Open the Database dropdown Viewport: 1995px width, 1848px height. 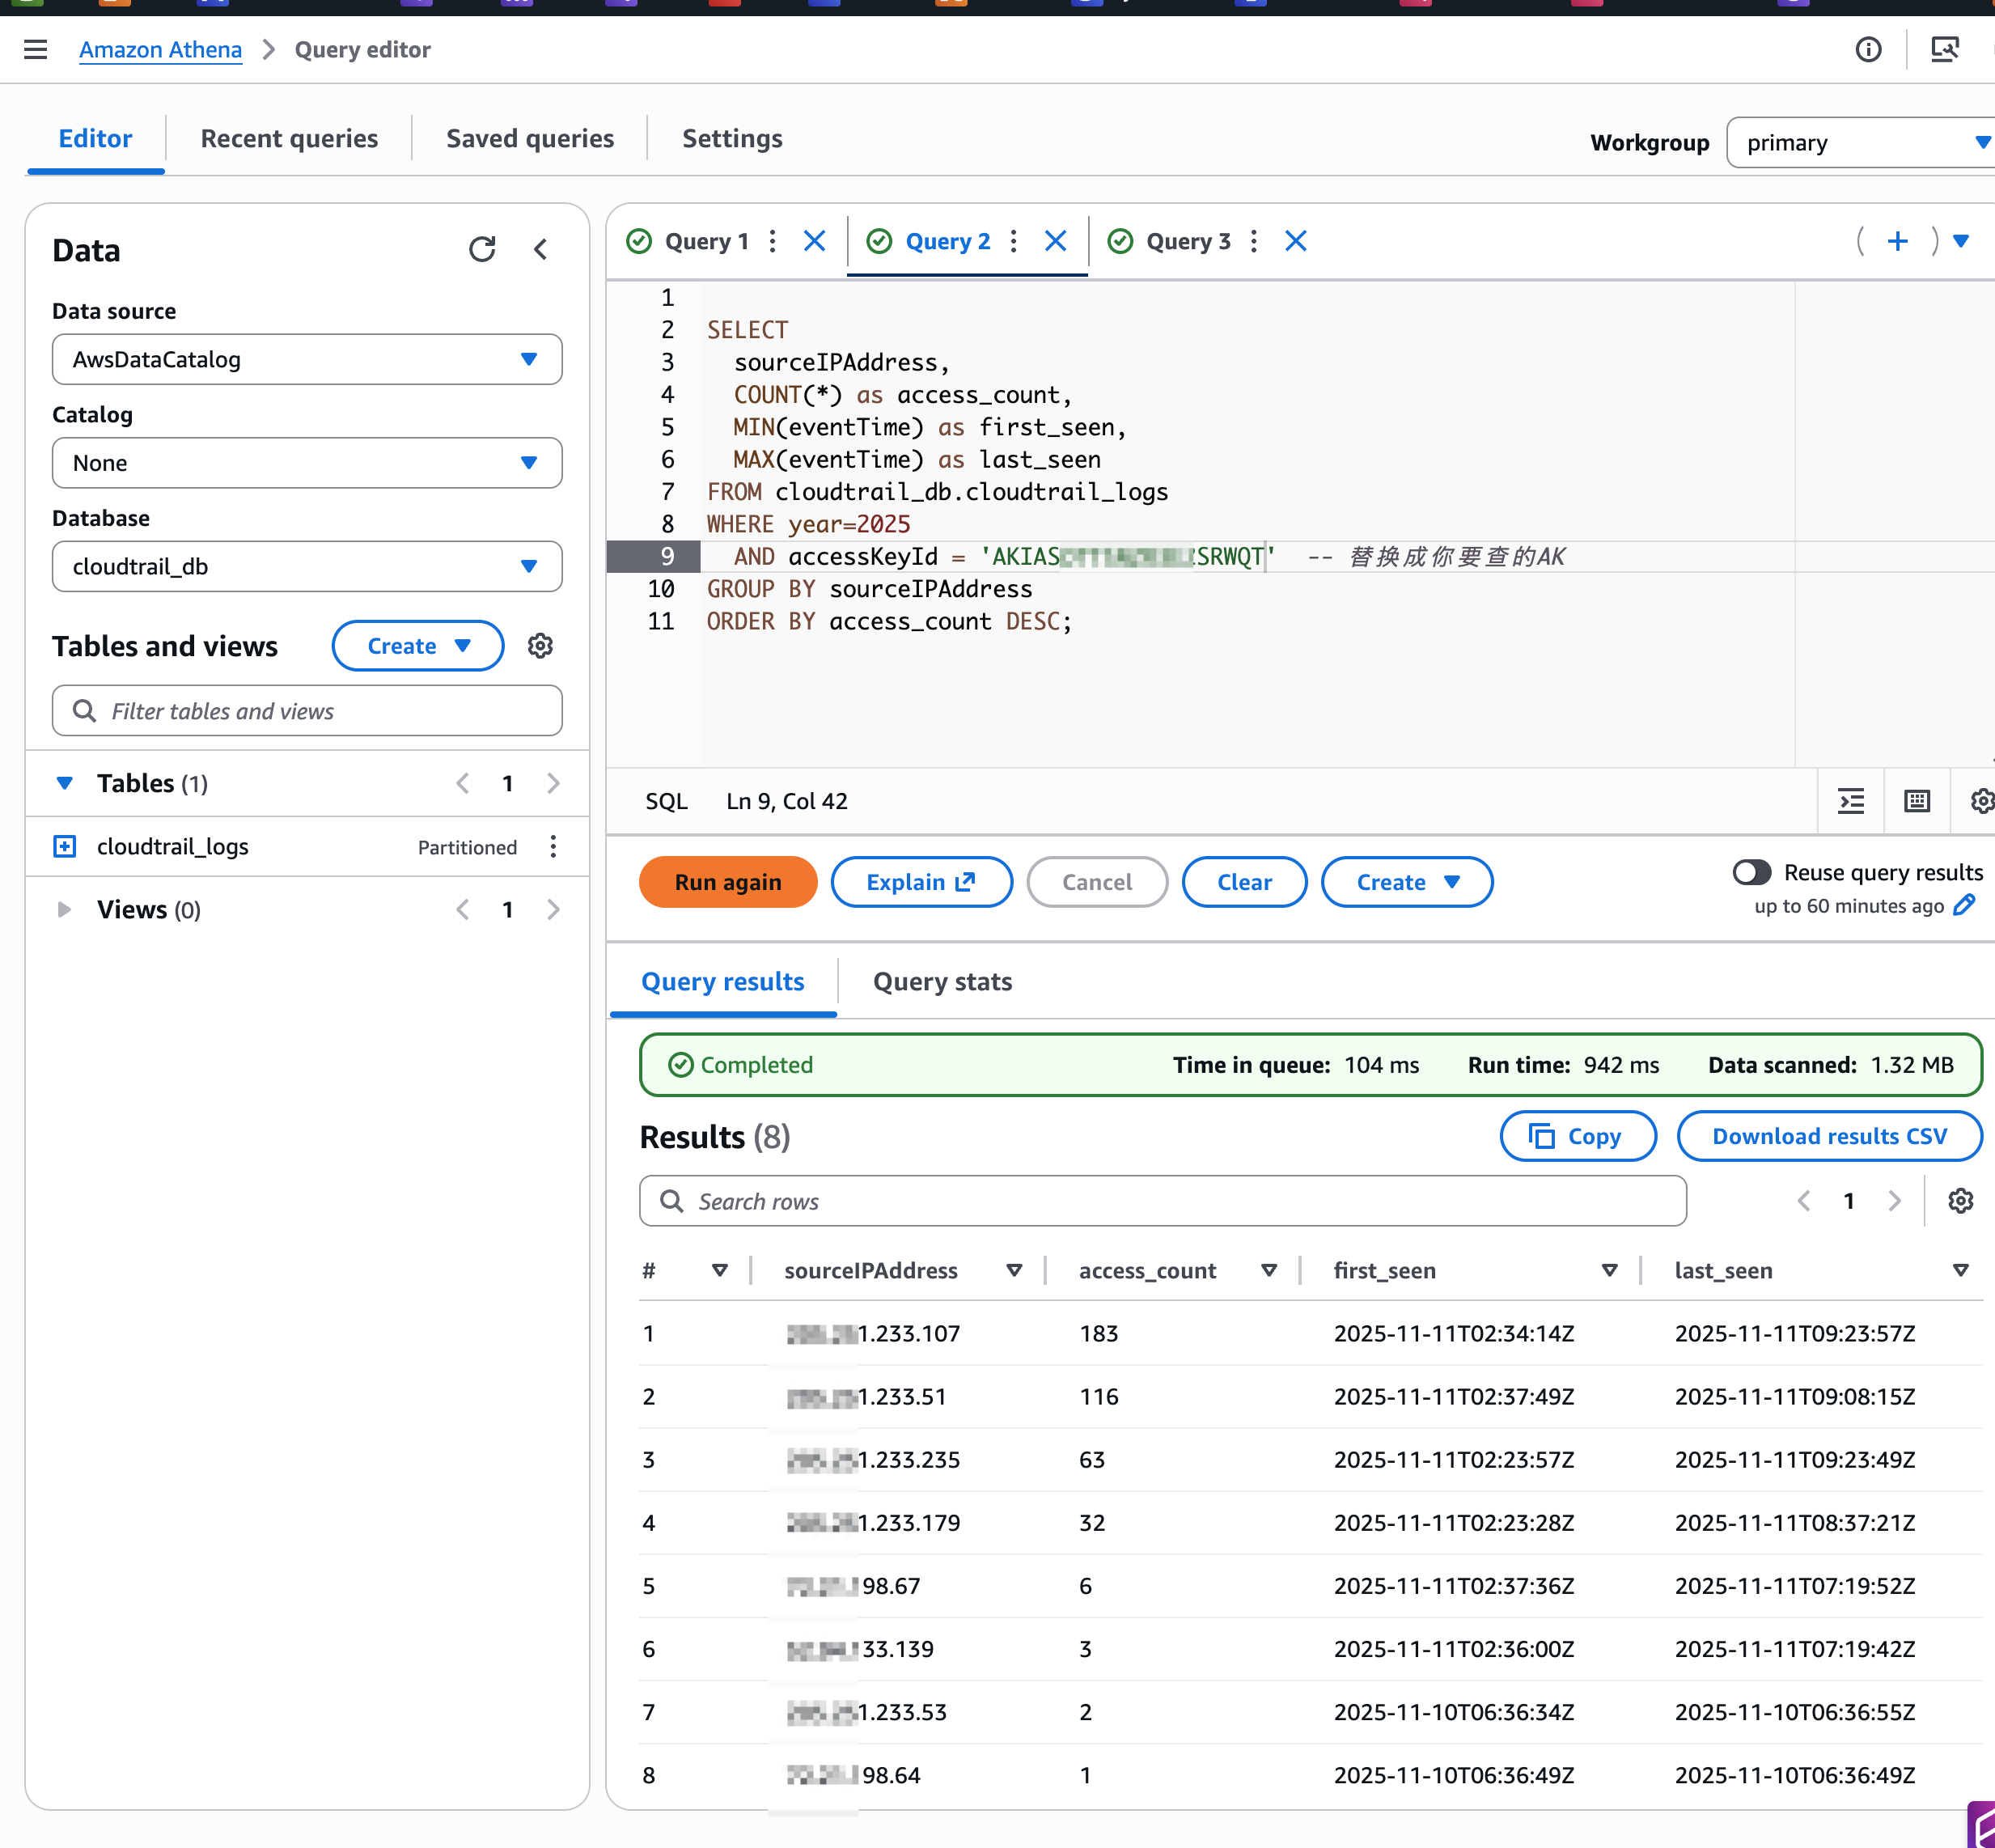tap(307, 567)
